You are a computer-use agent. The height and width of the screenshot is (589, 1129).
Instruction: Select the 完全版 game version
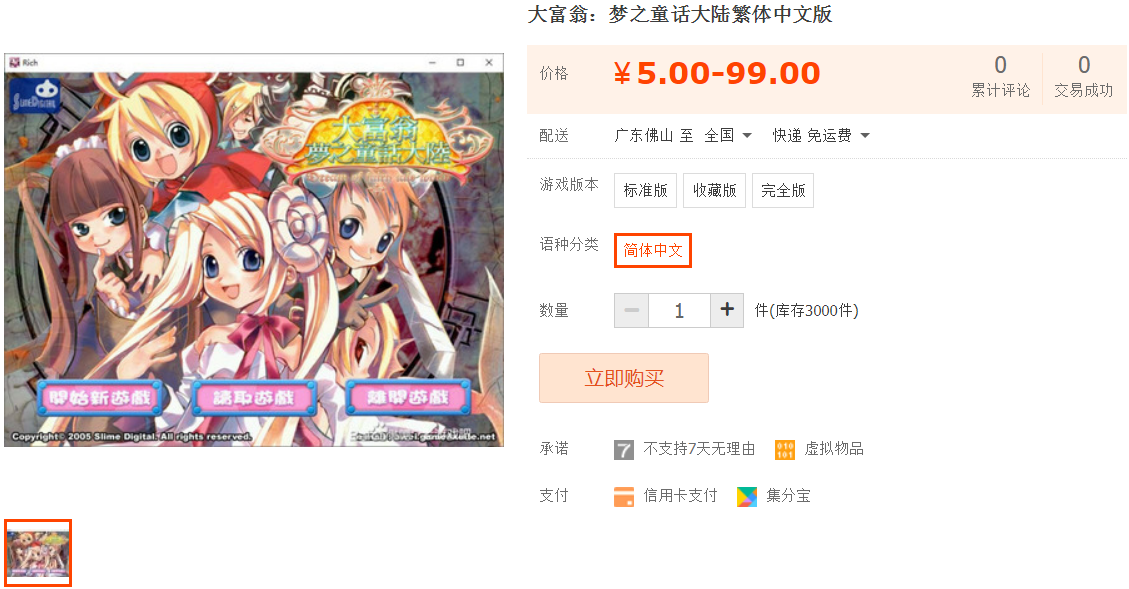[x=783, y=190]
